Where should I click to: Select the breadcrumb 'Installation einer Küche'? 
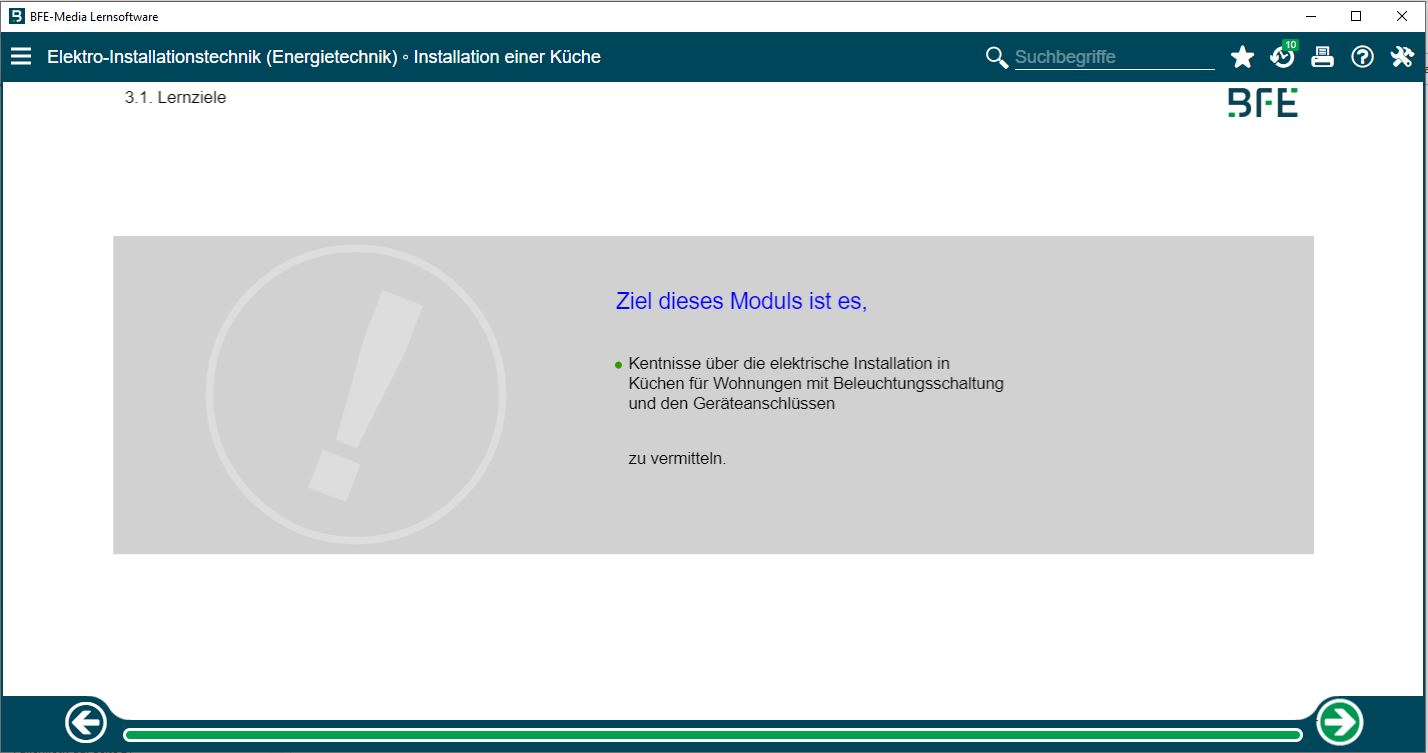(x=509, y=57)
